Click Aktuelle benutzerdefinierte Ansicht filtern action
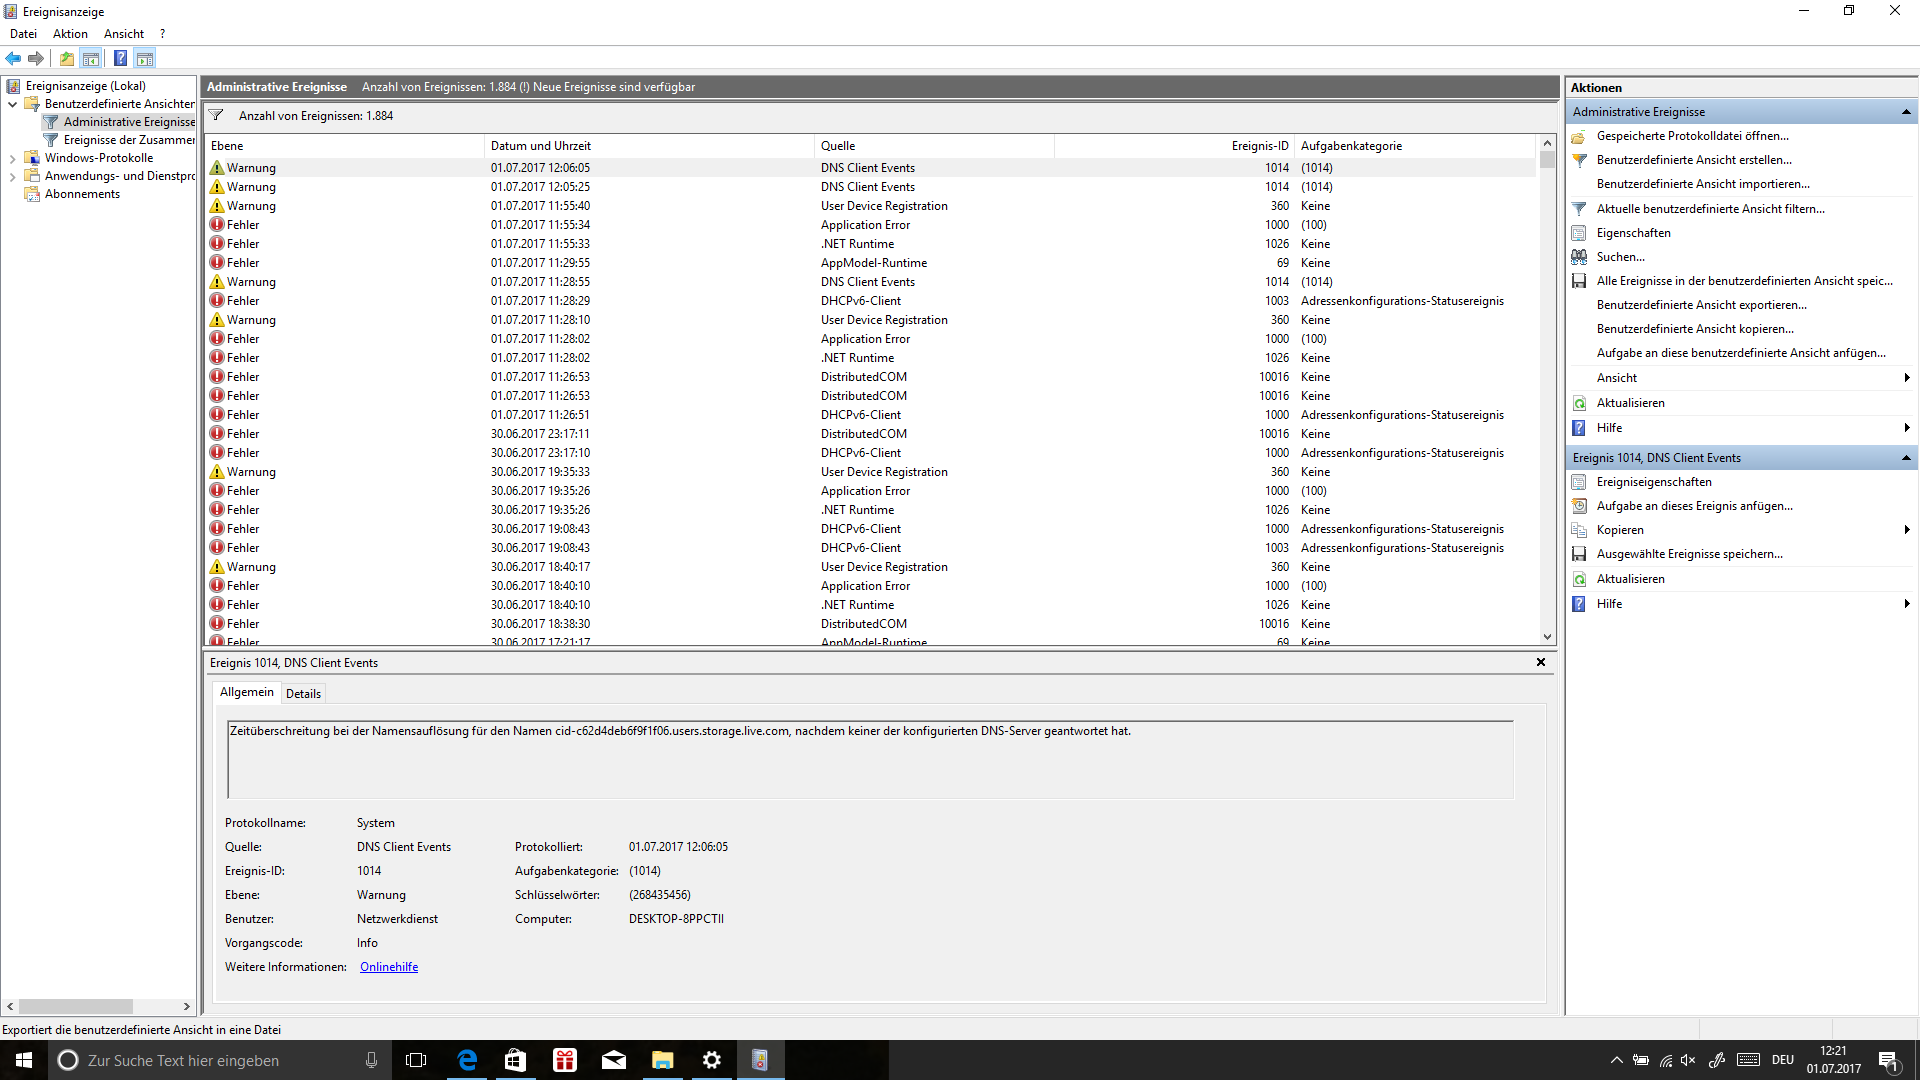Viewport: 1920px width, 1080px height. (x=1710, y=209)
